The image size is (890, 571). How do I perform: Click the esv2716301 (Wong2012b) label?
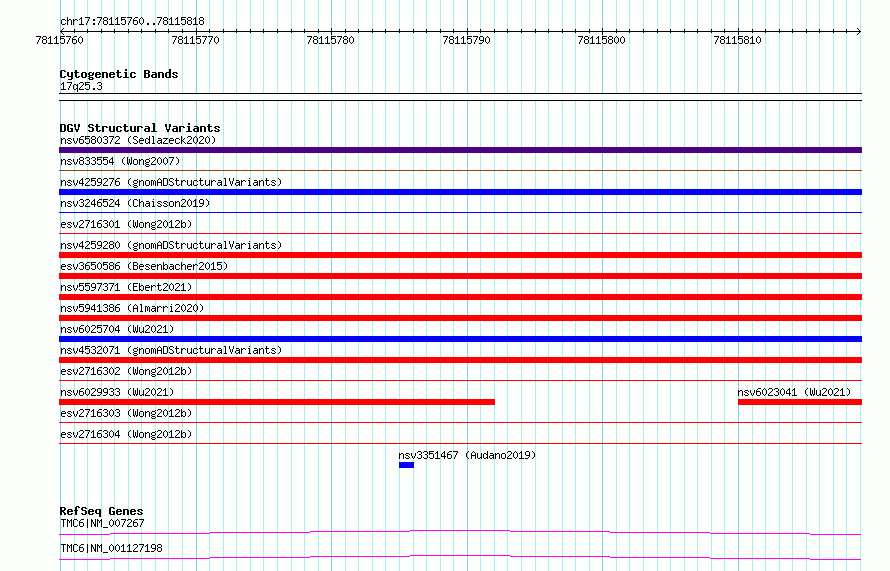coord(126,224)
